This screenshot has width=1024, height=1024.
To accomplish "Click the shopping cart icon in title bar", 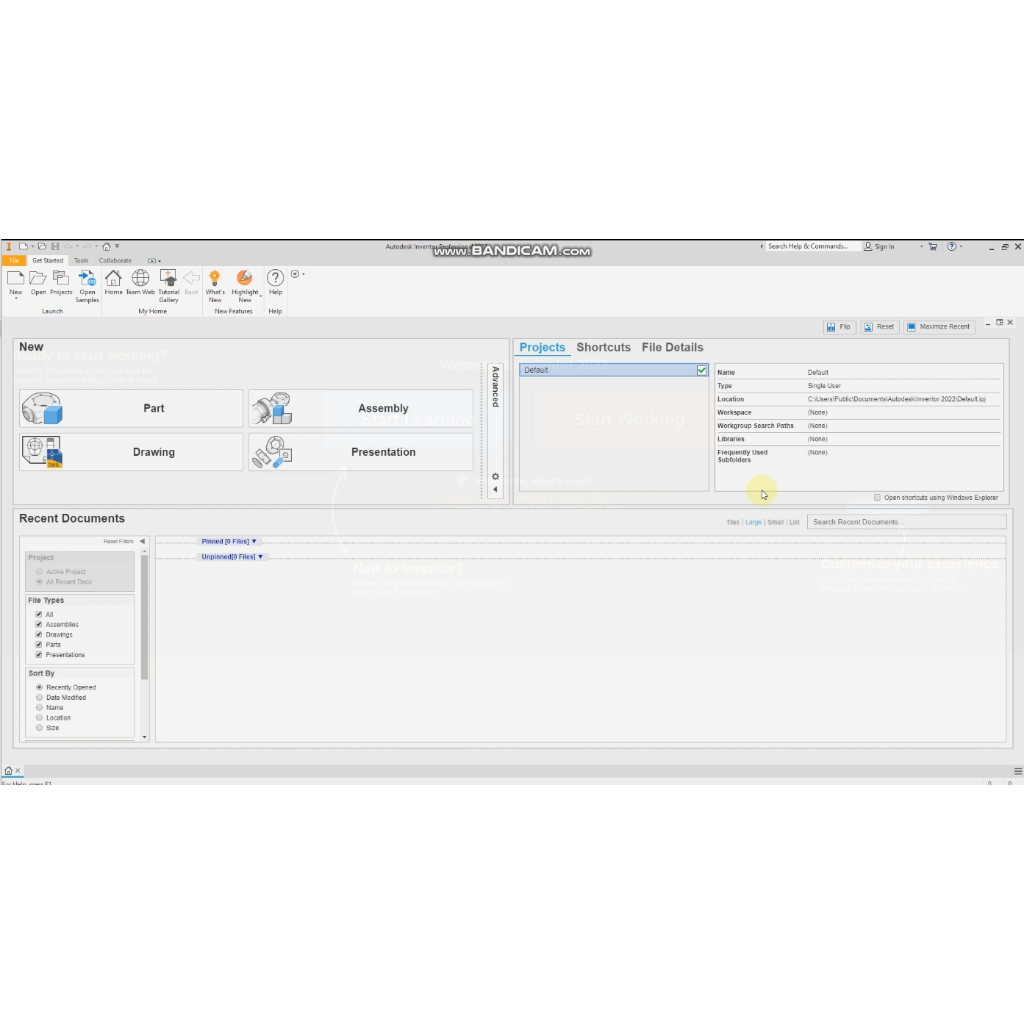I will click(933, 247).
